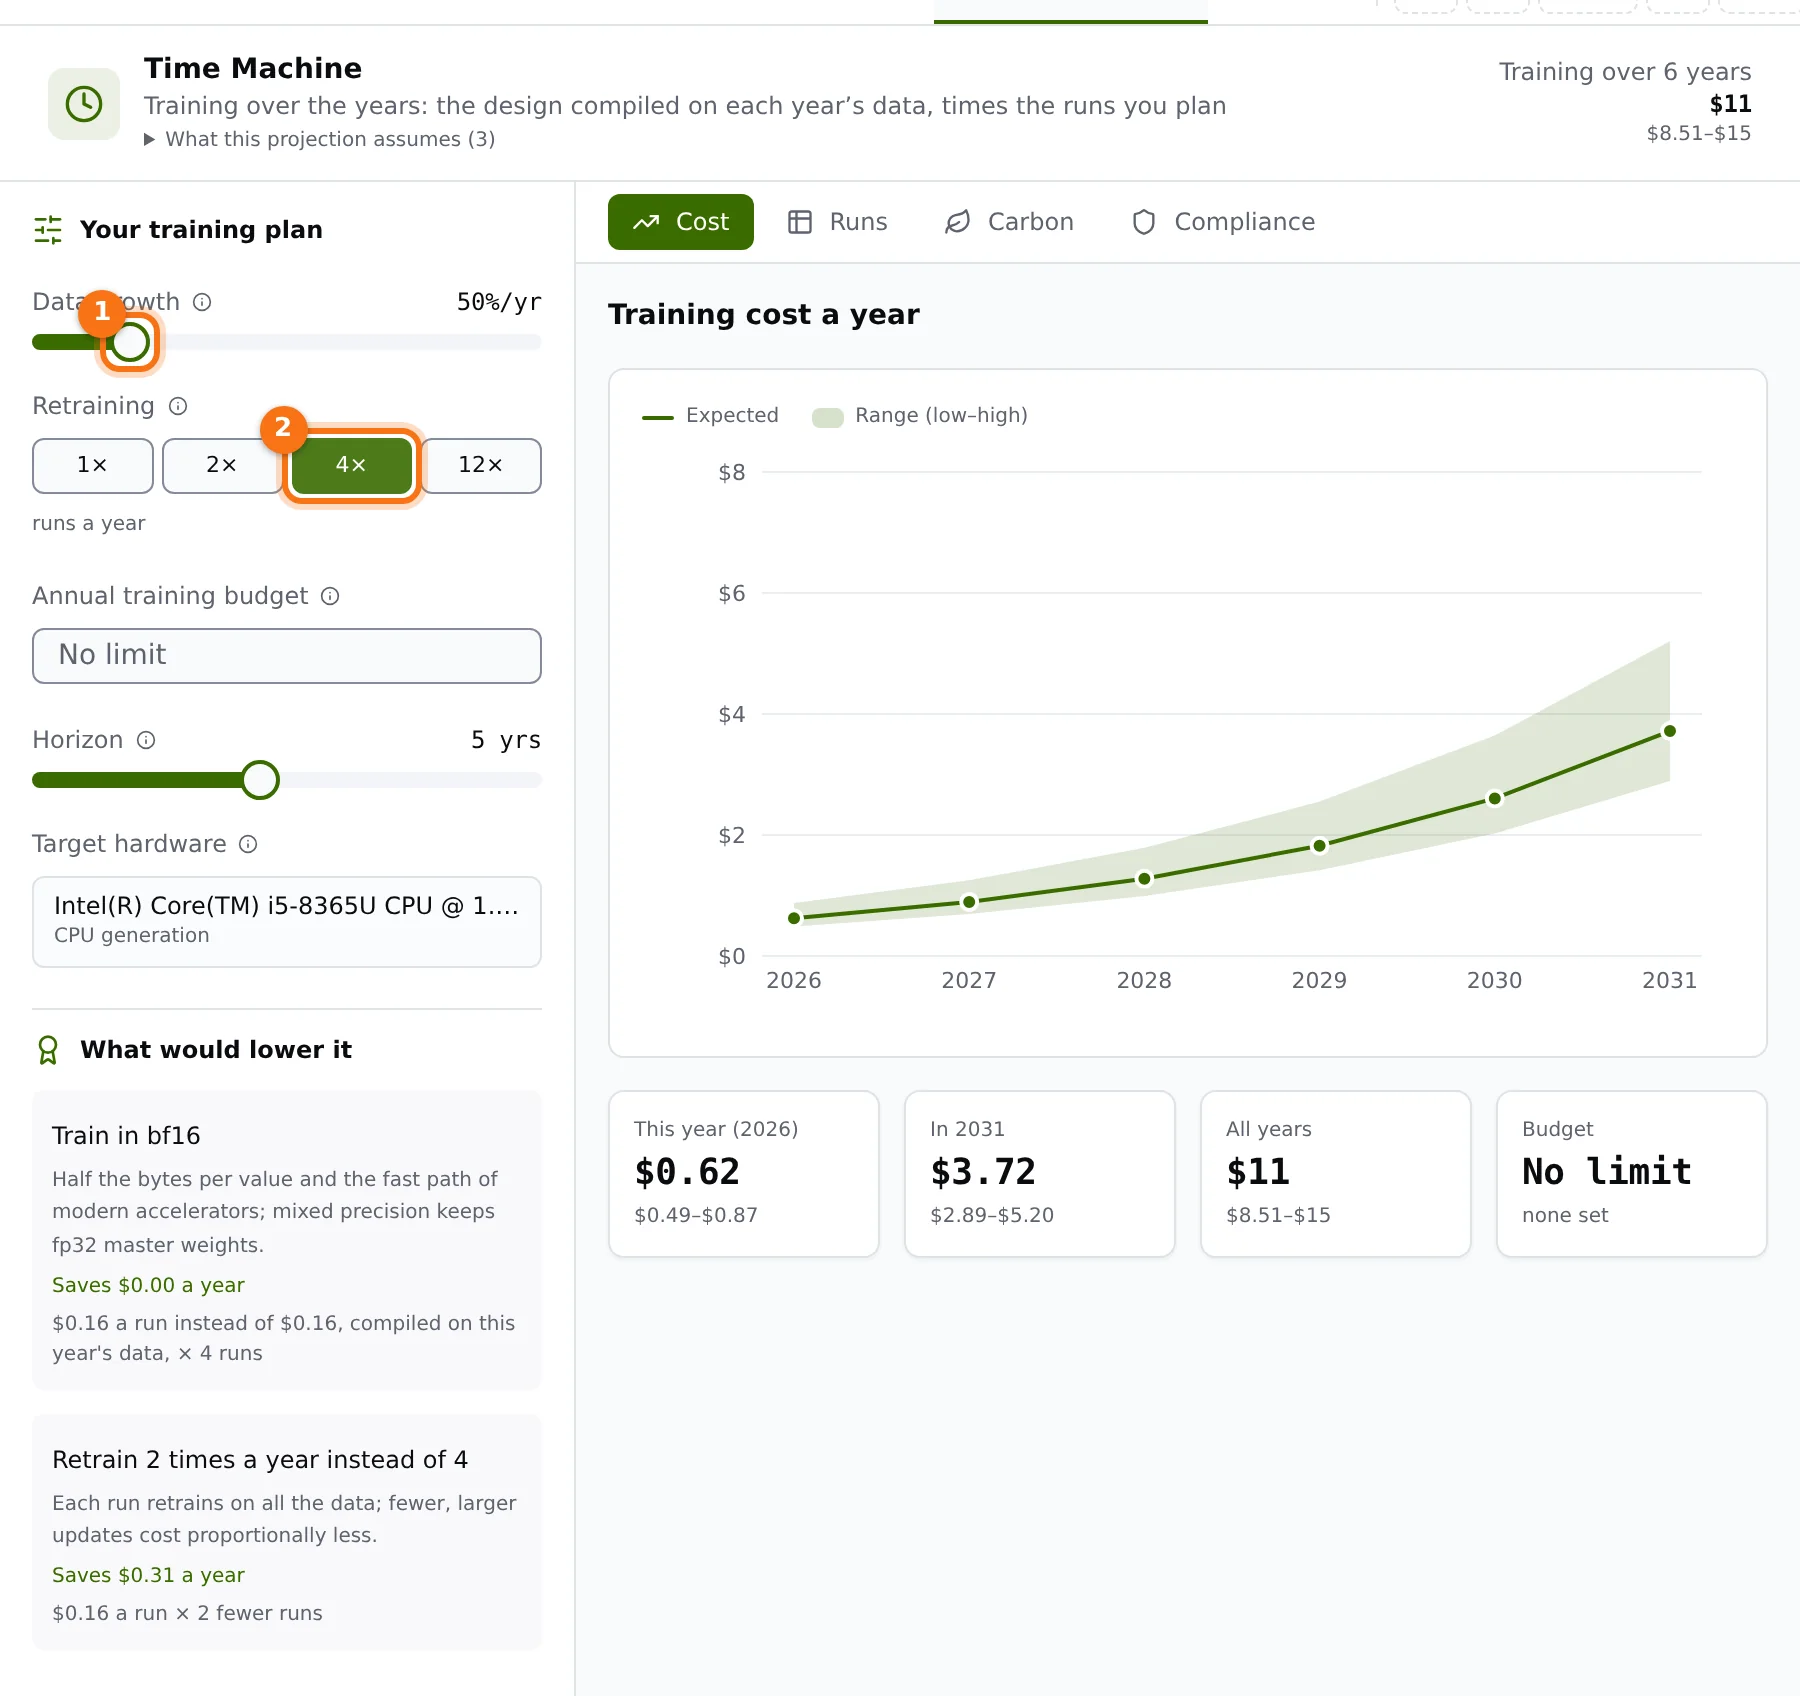Switch to the Carbon tab
The width and height of the screenshot is (1800, 1696).
[x=1010, y=222]
